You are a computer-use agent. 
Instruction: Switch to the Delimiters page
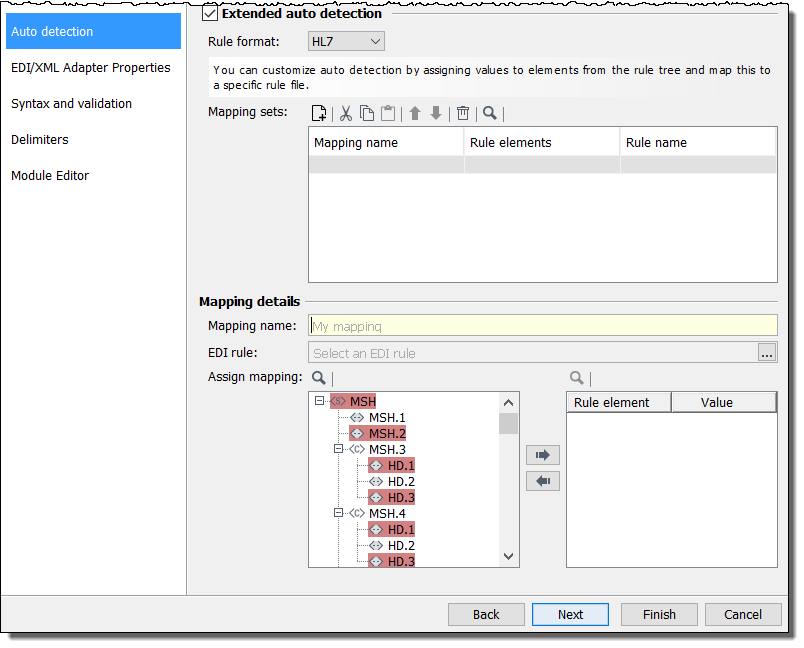40,139
